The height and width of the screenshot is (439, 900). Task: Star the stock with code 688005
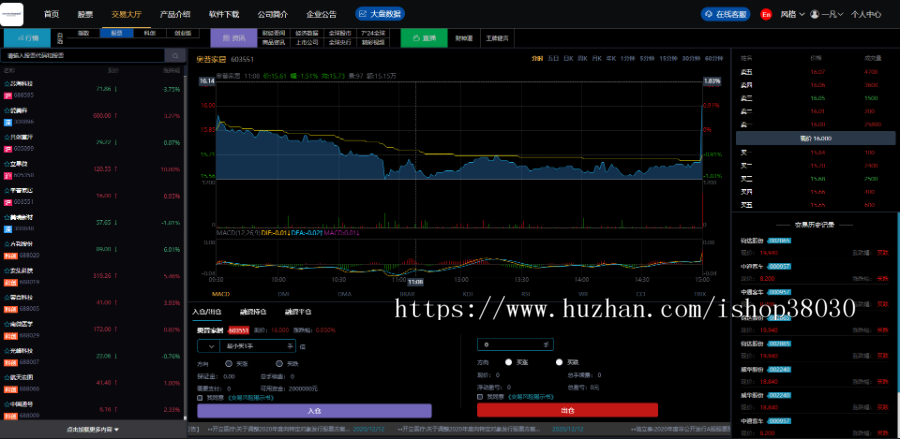coord(7,297)
